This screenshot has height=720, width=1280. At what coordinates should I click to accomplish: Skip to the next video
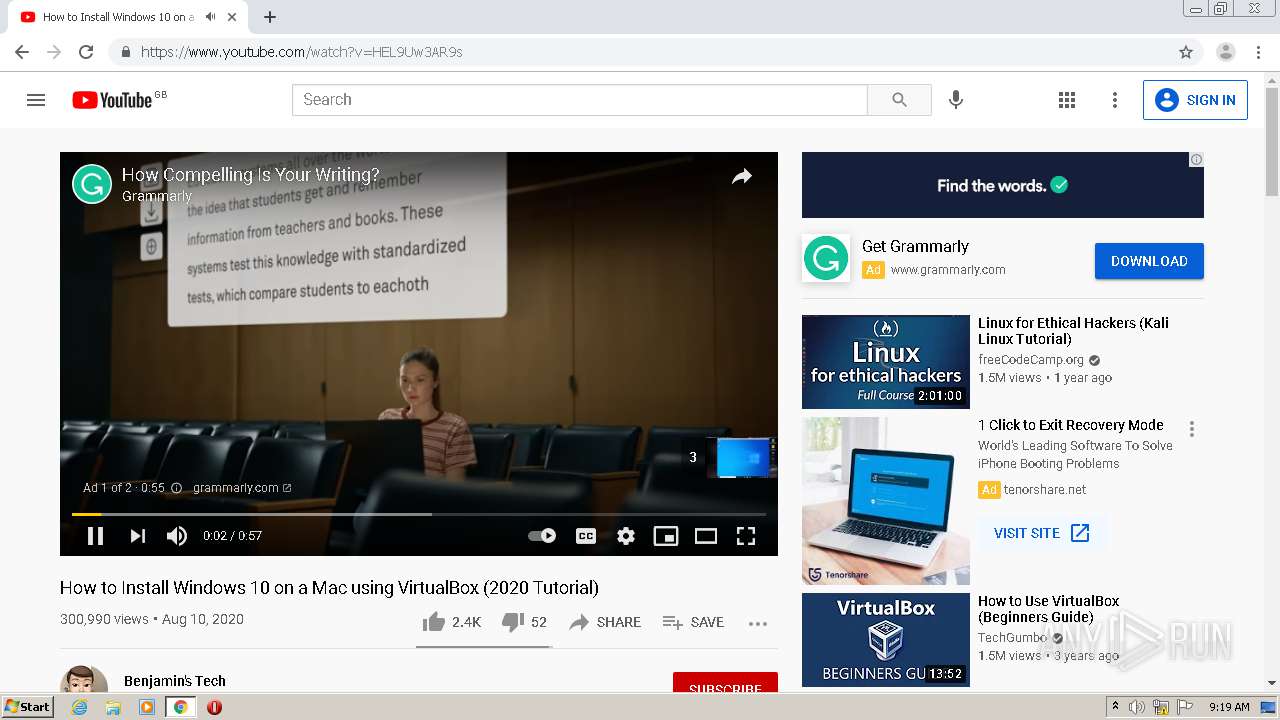[137, 536]
